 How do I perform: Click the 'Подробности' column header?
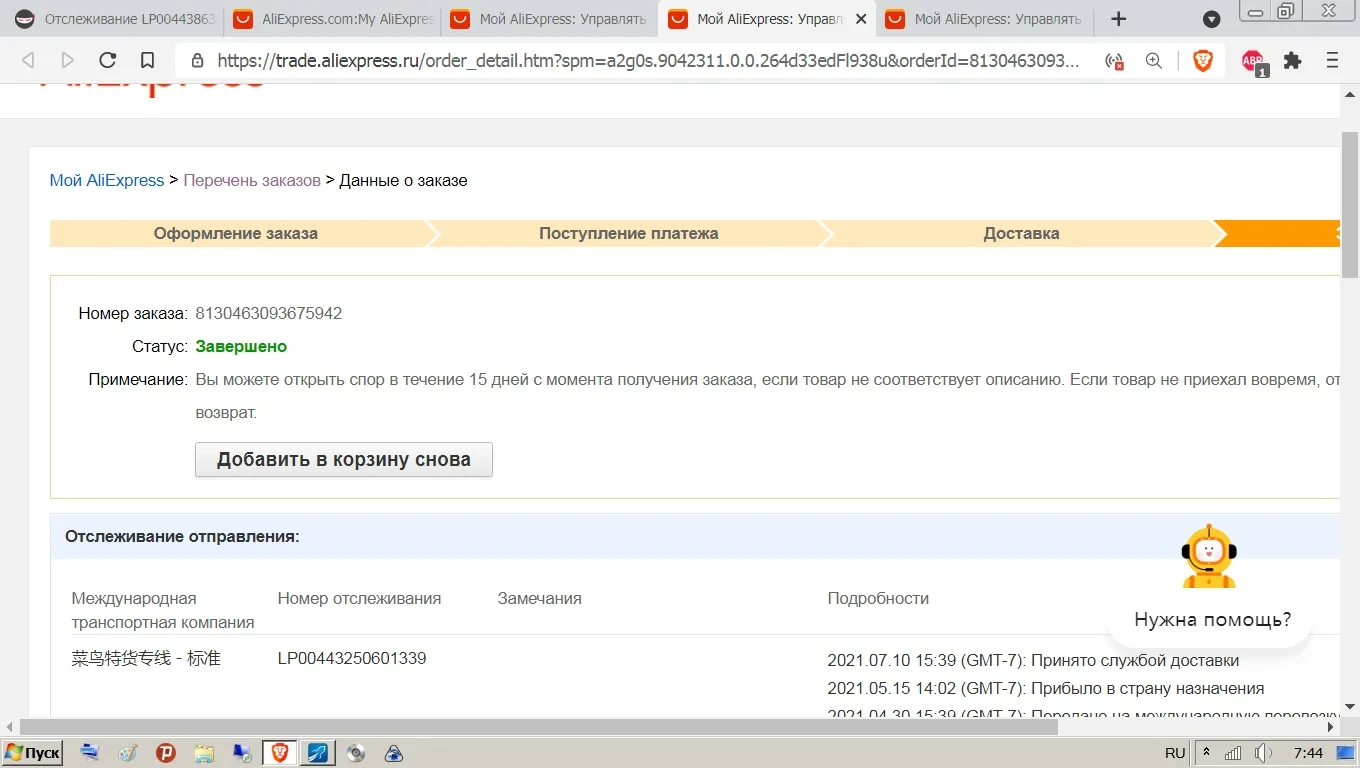point(878,599)
